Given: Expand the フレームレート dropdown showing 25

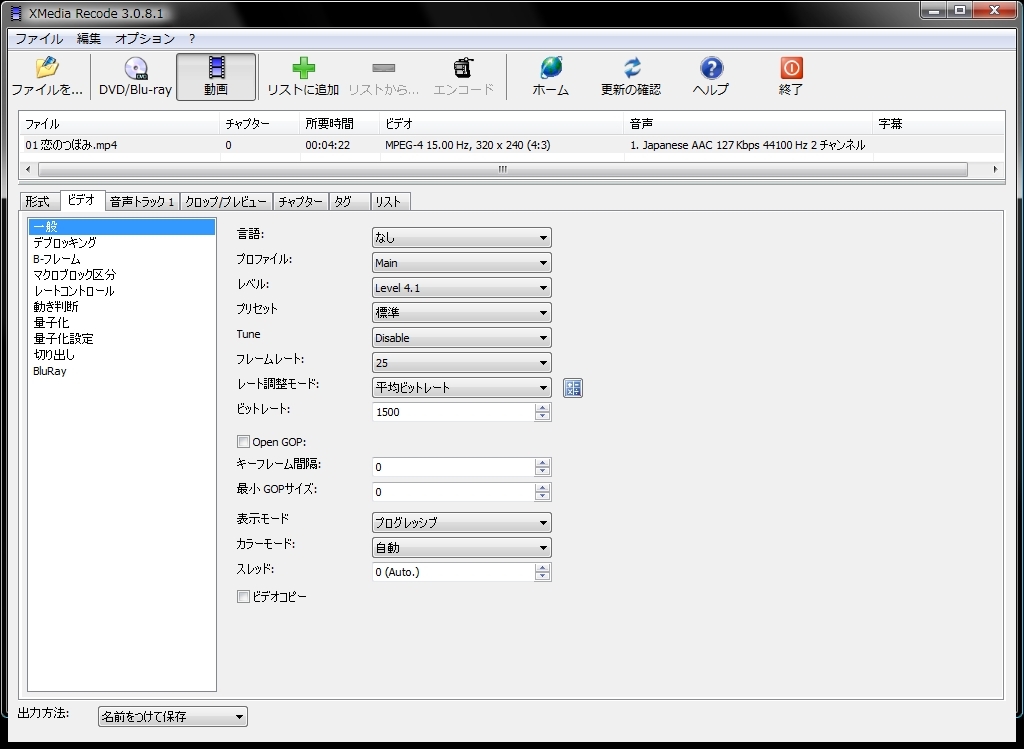Looking at the screenshot, I should [461, 363].
